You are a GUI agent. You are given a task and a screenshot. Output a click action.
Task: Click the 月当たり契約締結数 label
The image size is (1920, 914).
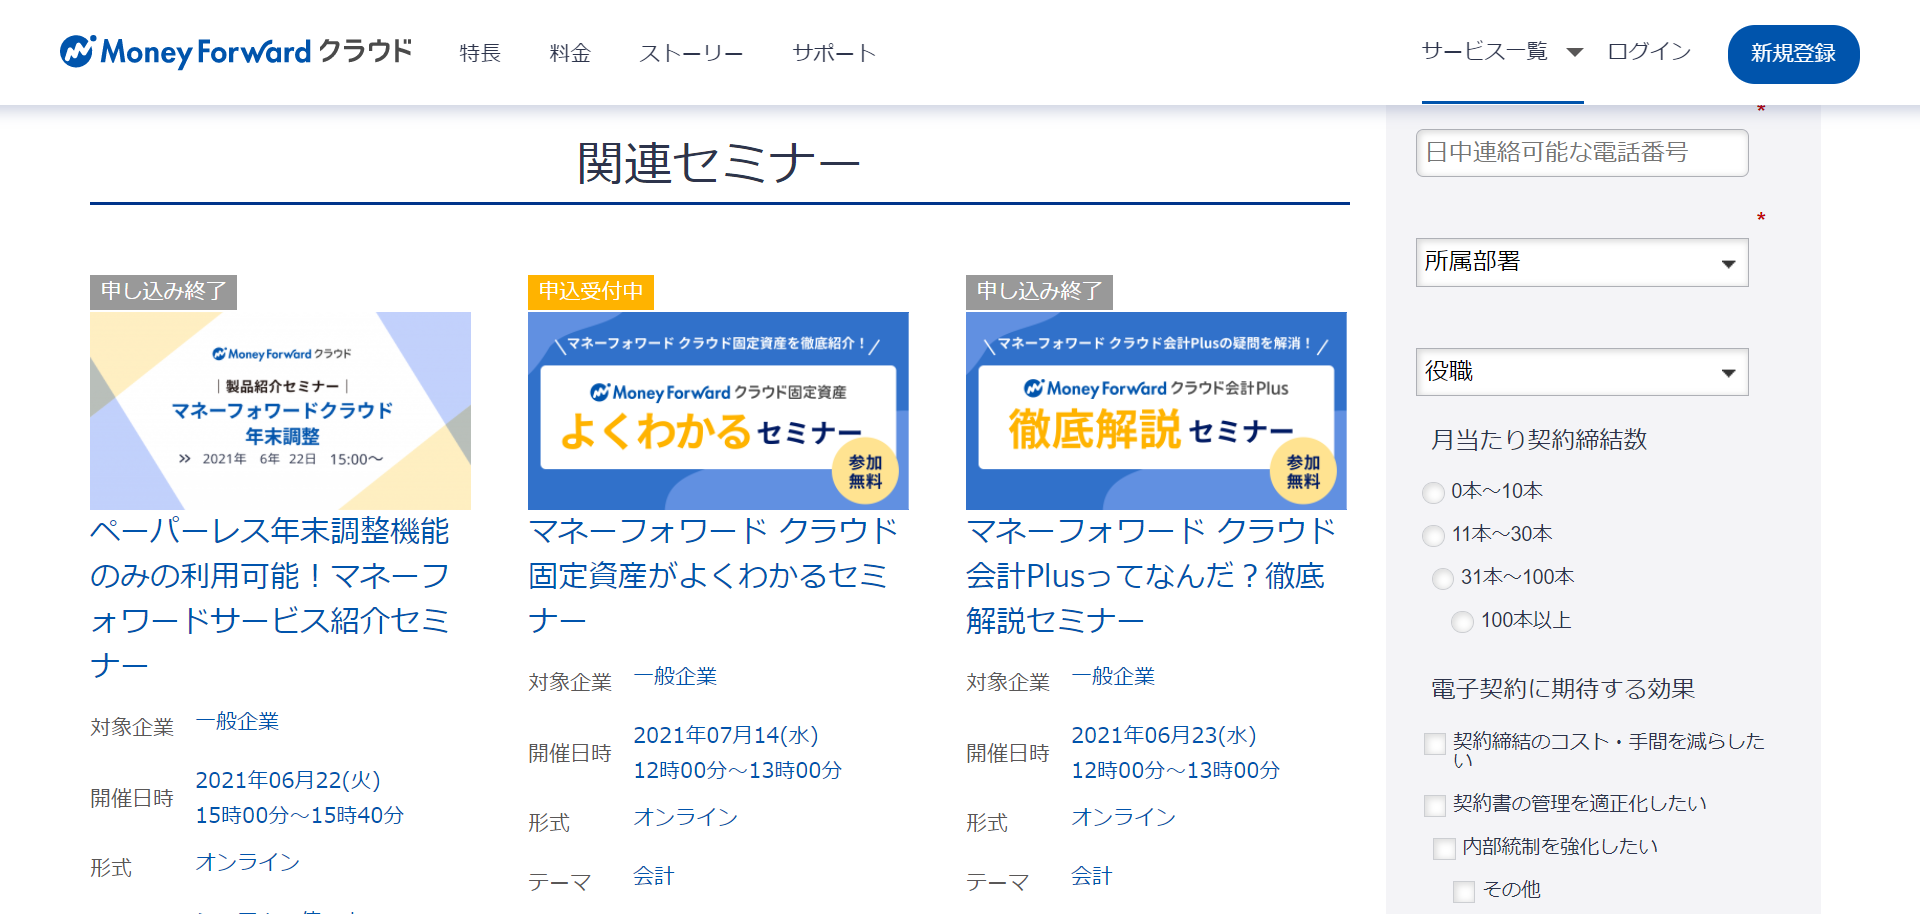click(1539, 440)
